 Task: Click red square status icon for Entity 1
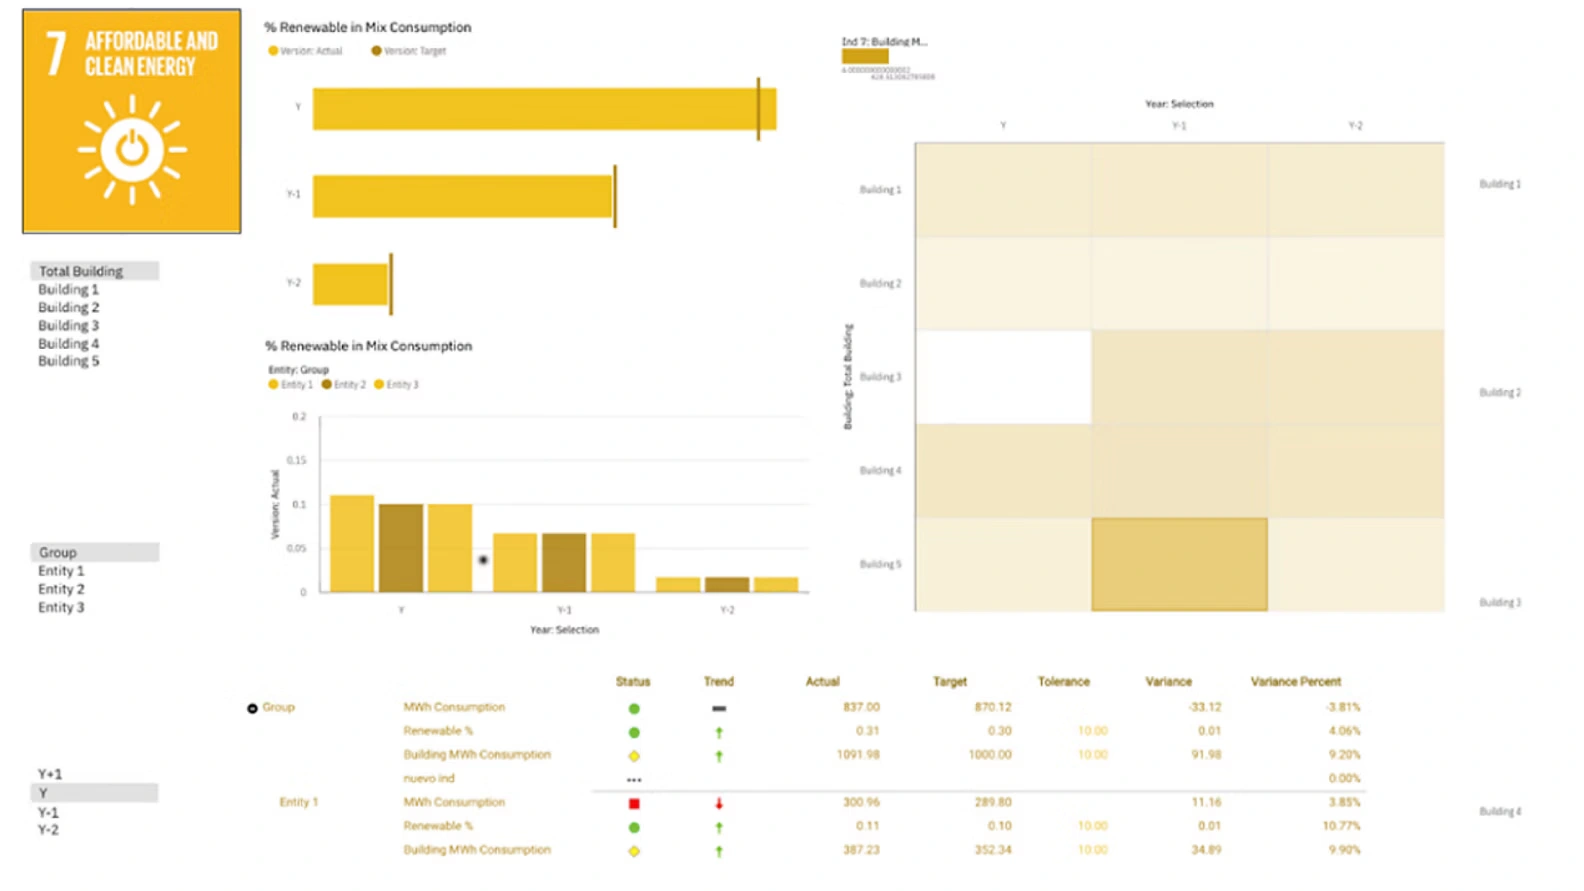coord(634,803)
